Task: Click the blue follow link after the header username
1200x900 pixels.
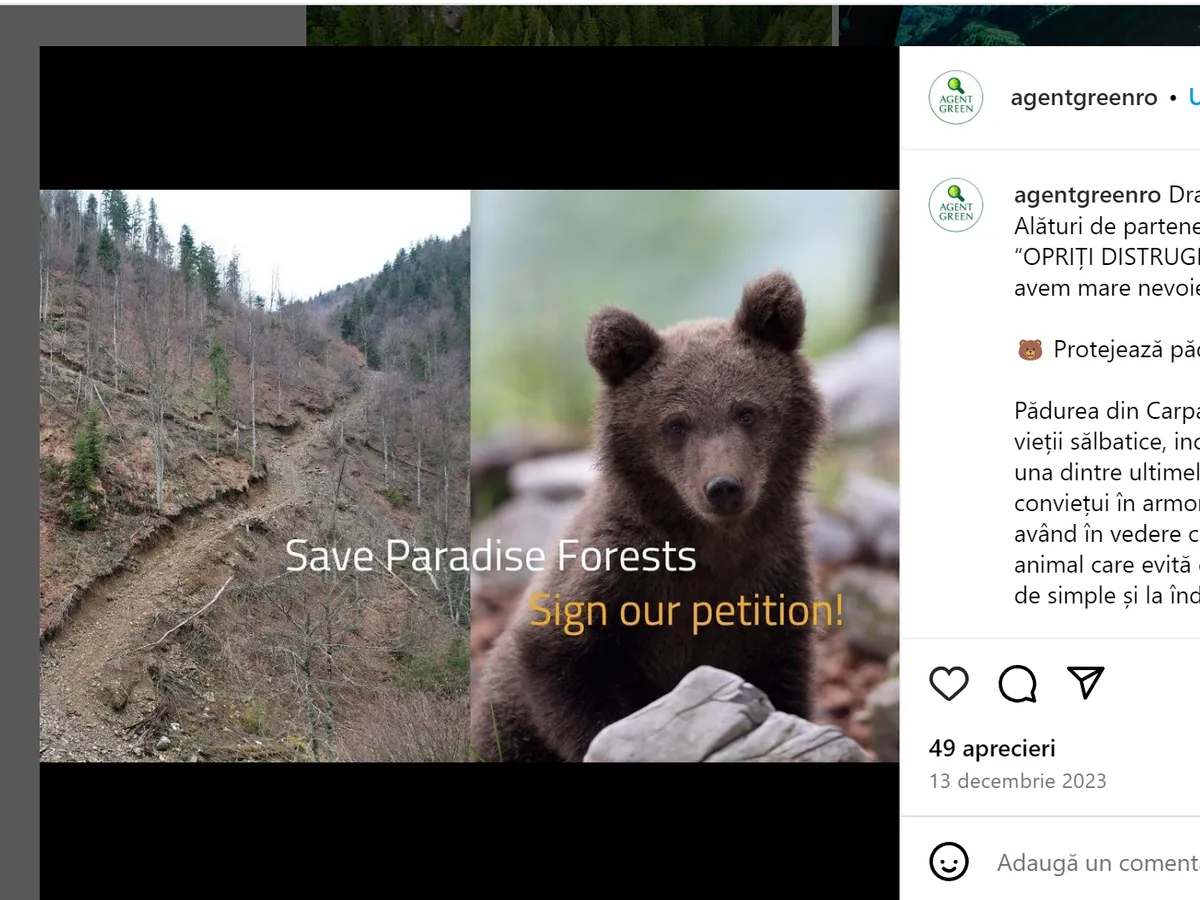Action: (1193, 98)
